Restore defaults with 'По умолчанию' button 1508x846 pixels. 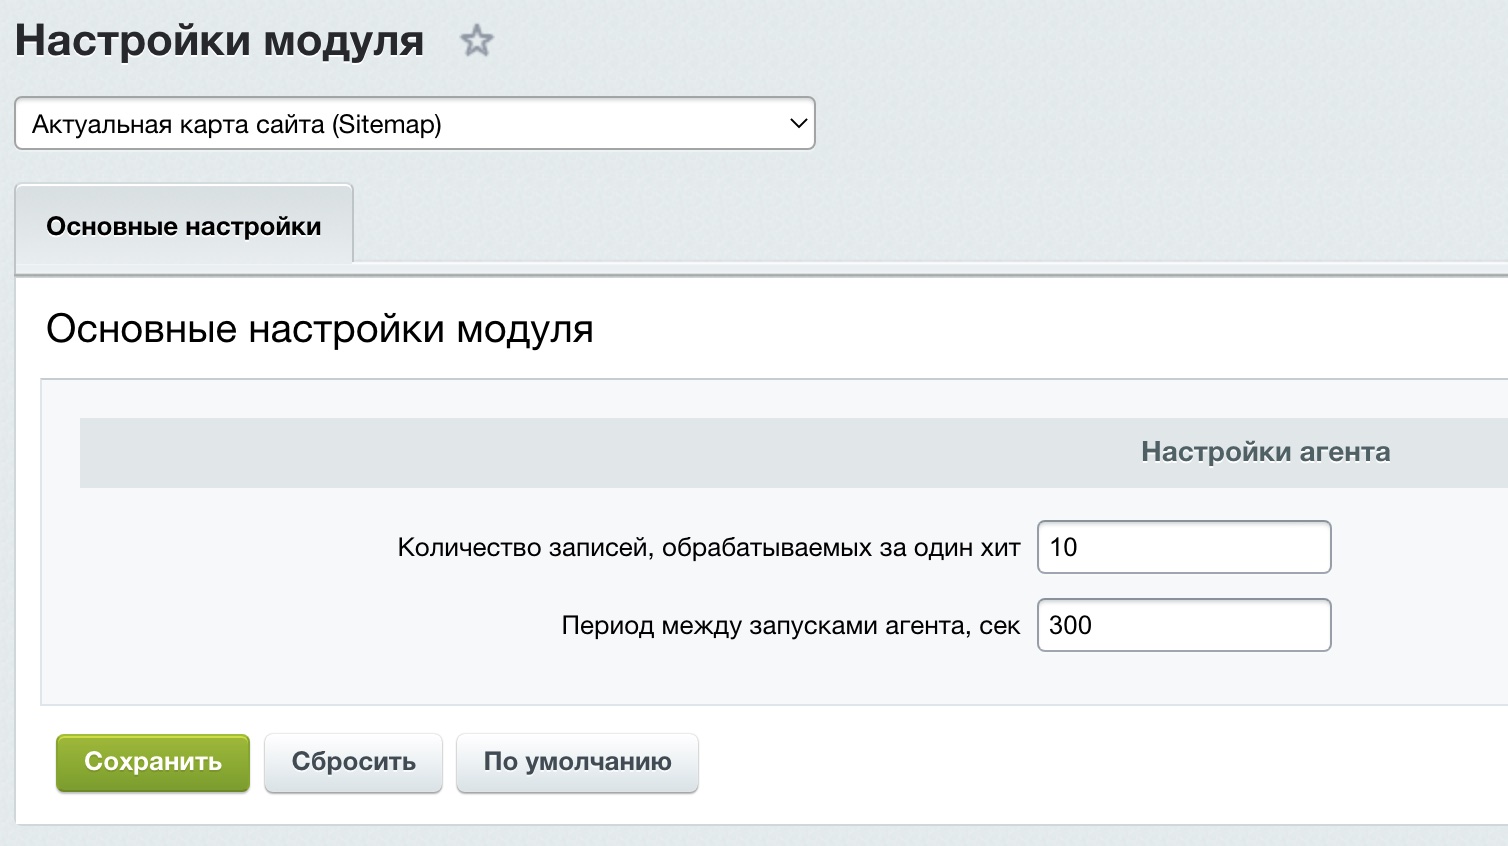click(577, 762)
